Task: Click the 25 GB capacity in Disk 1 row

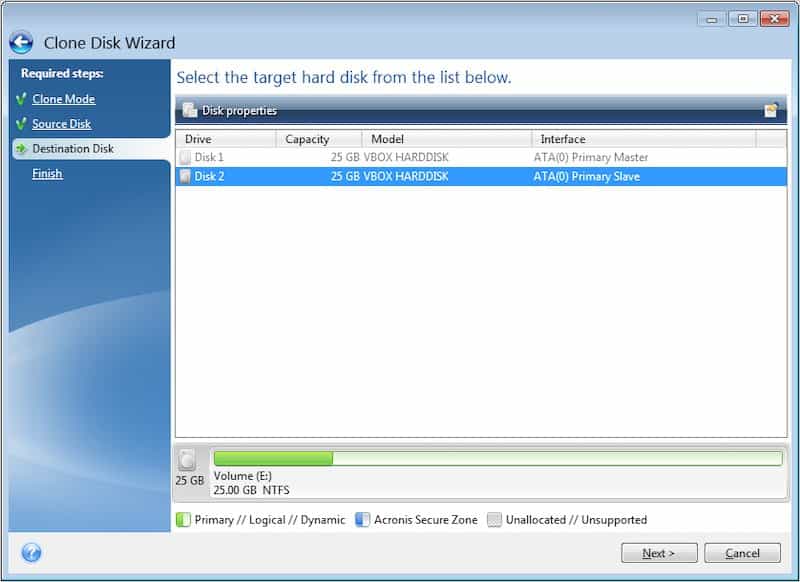Action: (345, 157)
